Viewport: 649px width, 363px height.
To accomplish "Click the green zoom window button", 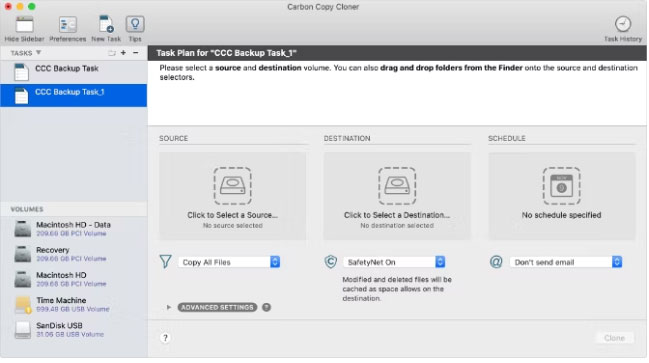I will (x=31, y=6).
